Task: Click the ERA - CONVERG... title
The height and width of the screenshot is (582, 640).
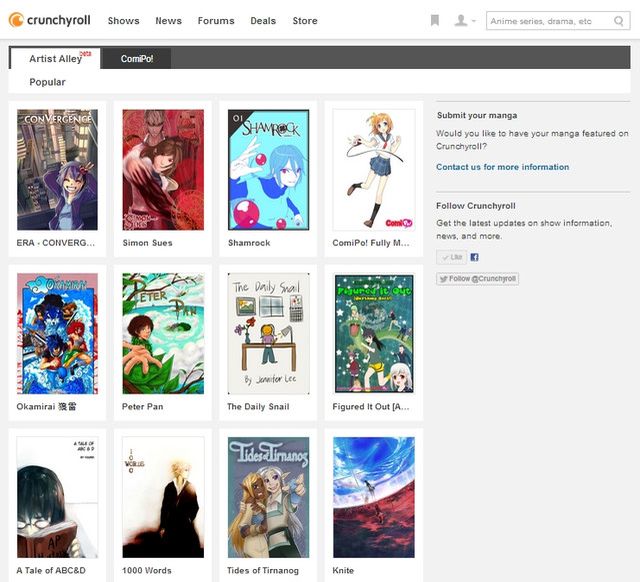Action: 56,243
